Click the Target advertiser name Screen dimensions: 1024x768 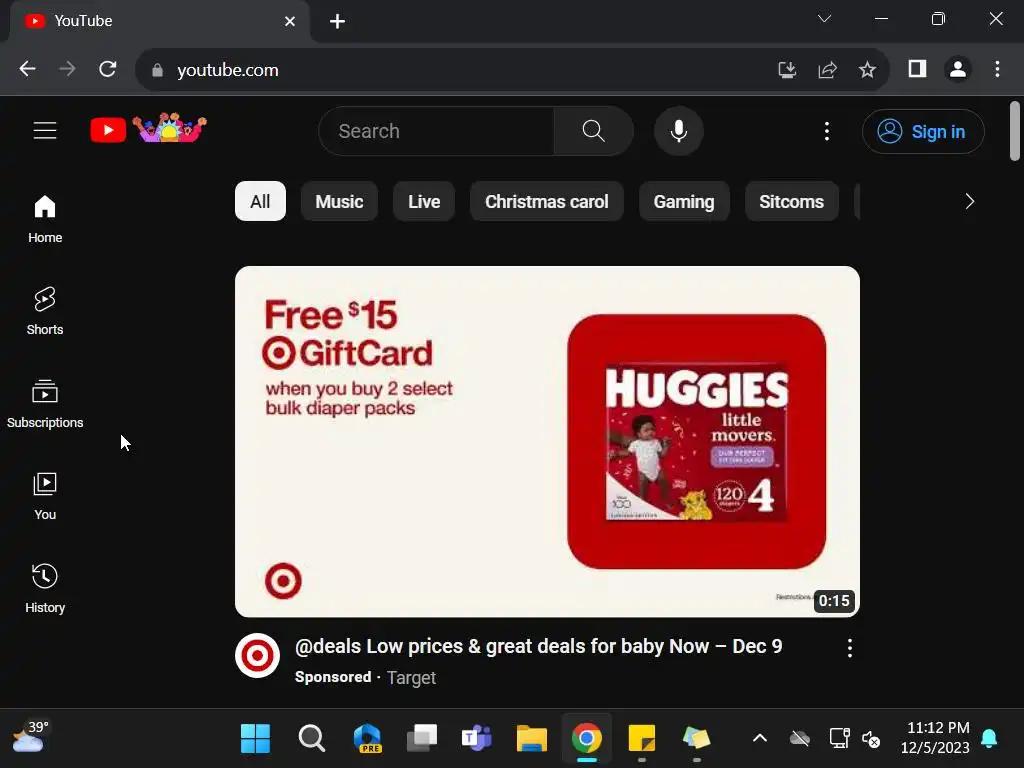(x=411, y=678)
